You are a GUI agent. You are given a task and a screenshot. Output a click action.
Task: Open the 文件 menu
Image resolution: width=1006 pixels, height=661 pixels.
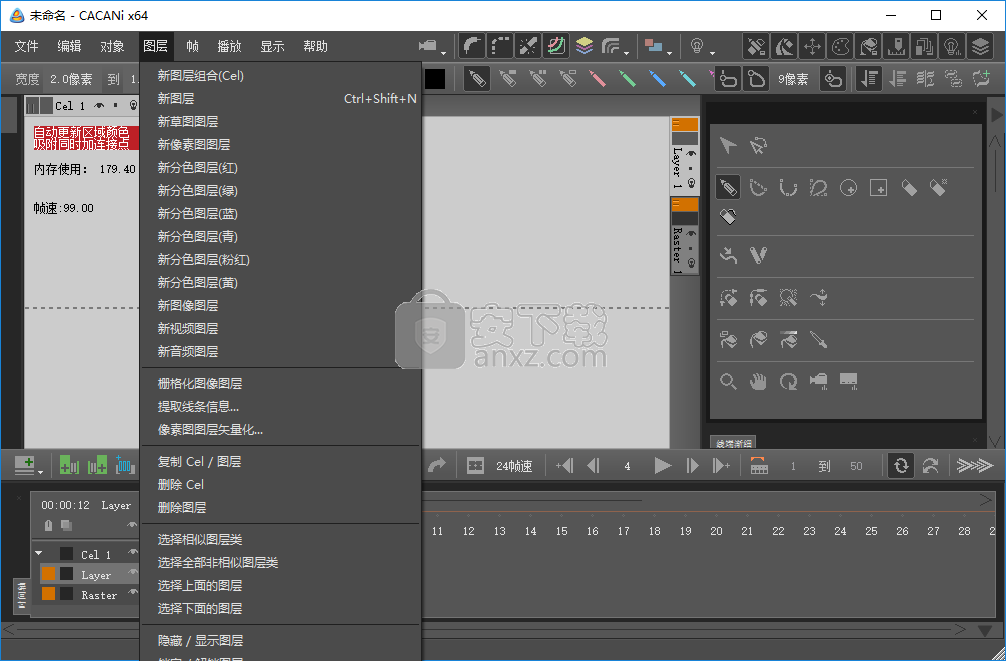click(x=26, y=46)
